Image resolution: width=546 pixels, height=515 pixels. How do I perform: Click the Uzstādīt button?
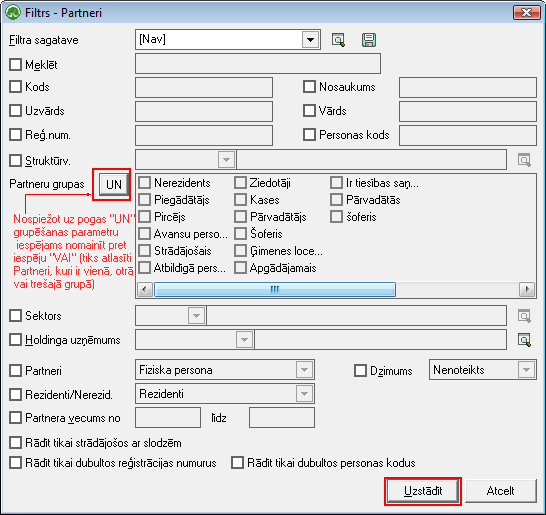coord(423,491)
